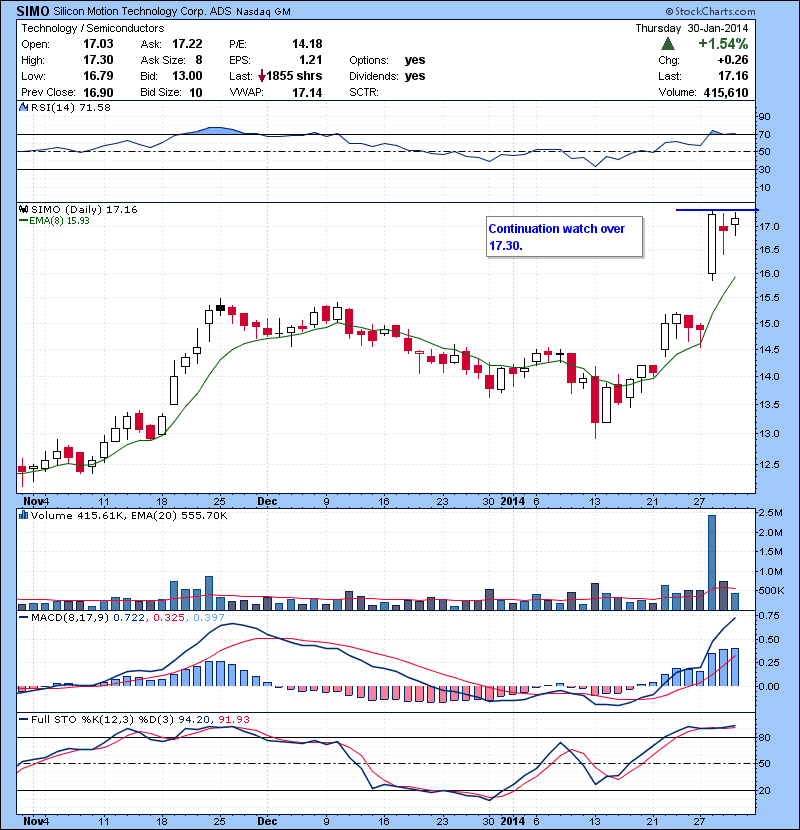Click the Volume 415.61K, EMA(20) 555.70K label
Image resolution: width=800 pixels, height=830 pixels.
coord(129,515)
